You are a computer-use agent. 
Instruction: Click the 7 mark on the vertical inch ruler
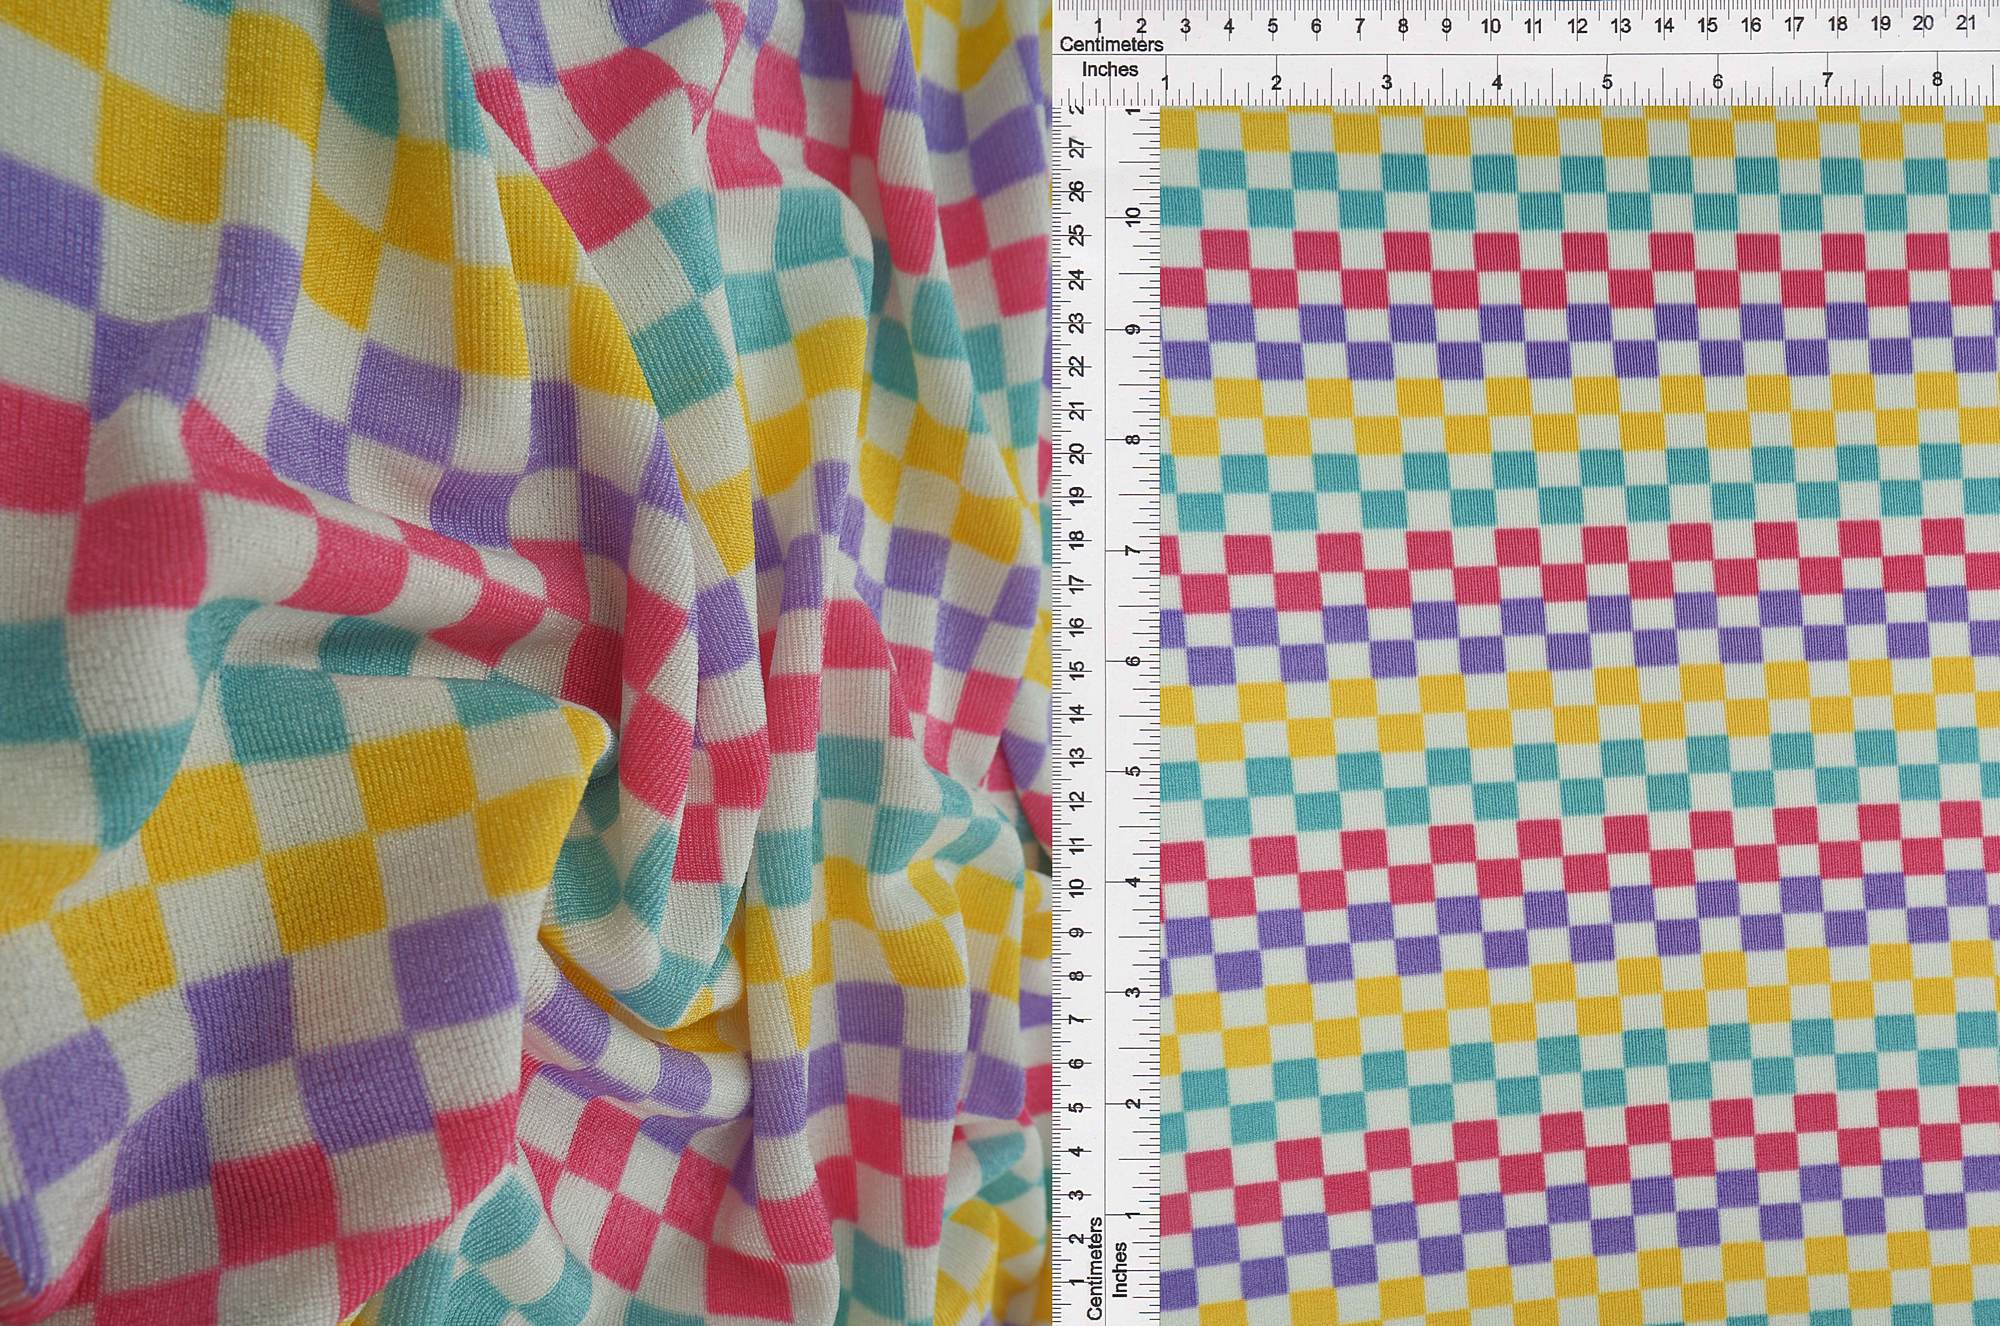click(x=1133, y=551)
